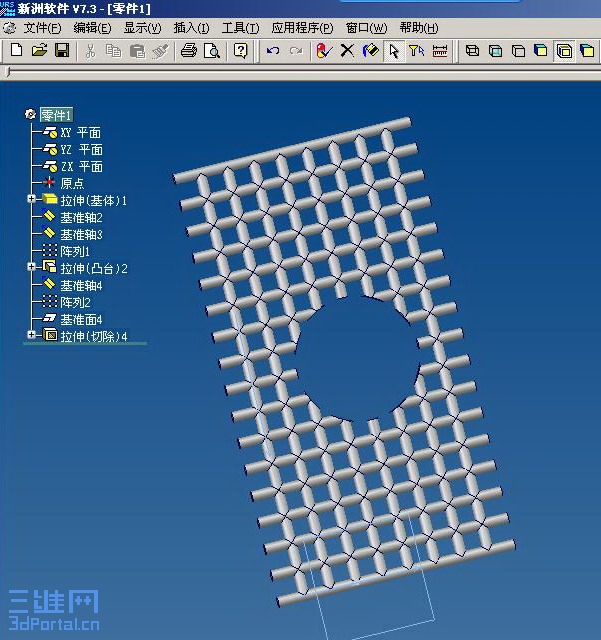
Task: Click the rebuild checkmark icon
Action: pyautogui.click(x=324, y=51)
